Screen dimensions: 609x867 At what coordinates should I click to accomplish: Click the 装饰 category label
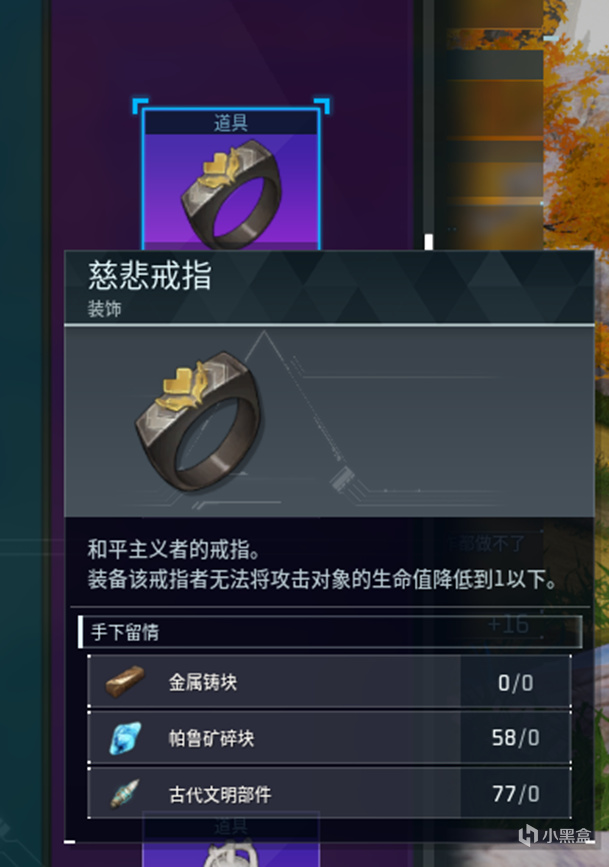pos(105,309)
